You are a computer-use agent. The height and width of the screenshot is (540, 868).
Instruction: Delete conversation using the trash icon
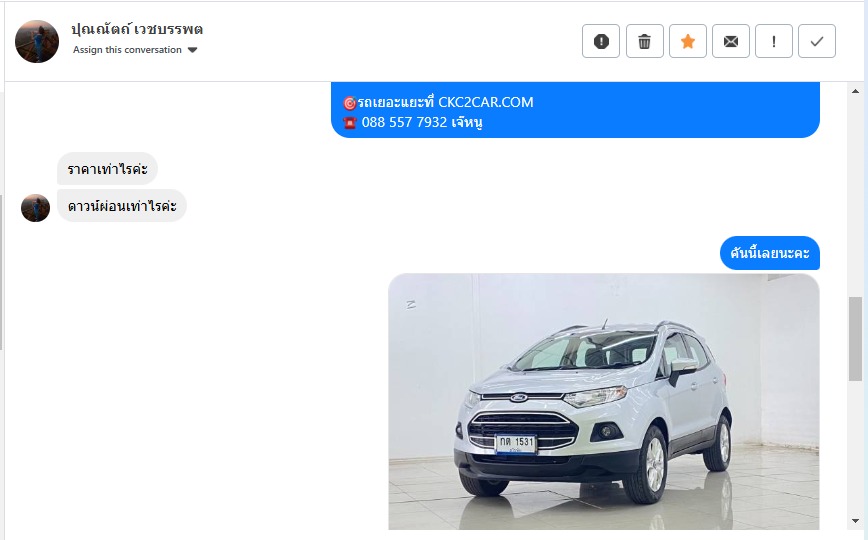644,41
